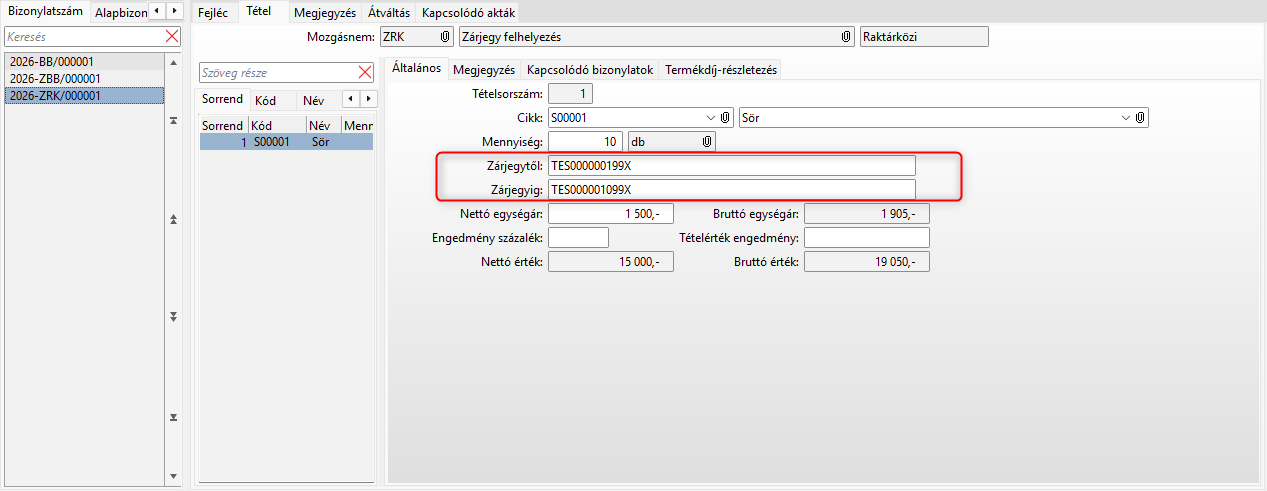The width and height of the screenshot is (1267, 491).
Task: Click paperclip icon beside Zárjegy felhelyezés
Action: point(846,36)
